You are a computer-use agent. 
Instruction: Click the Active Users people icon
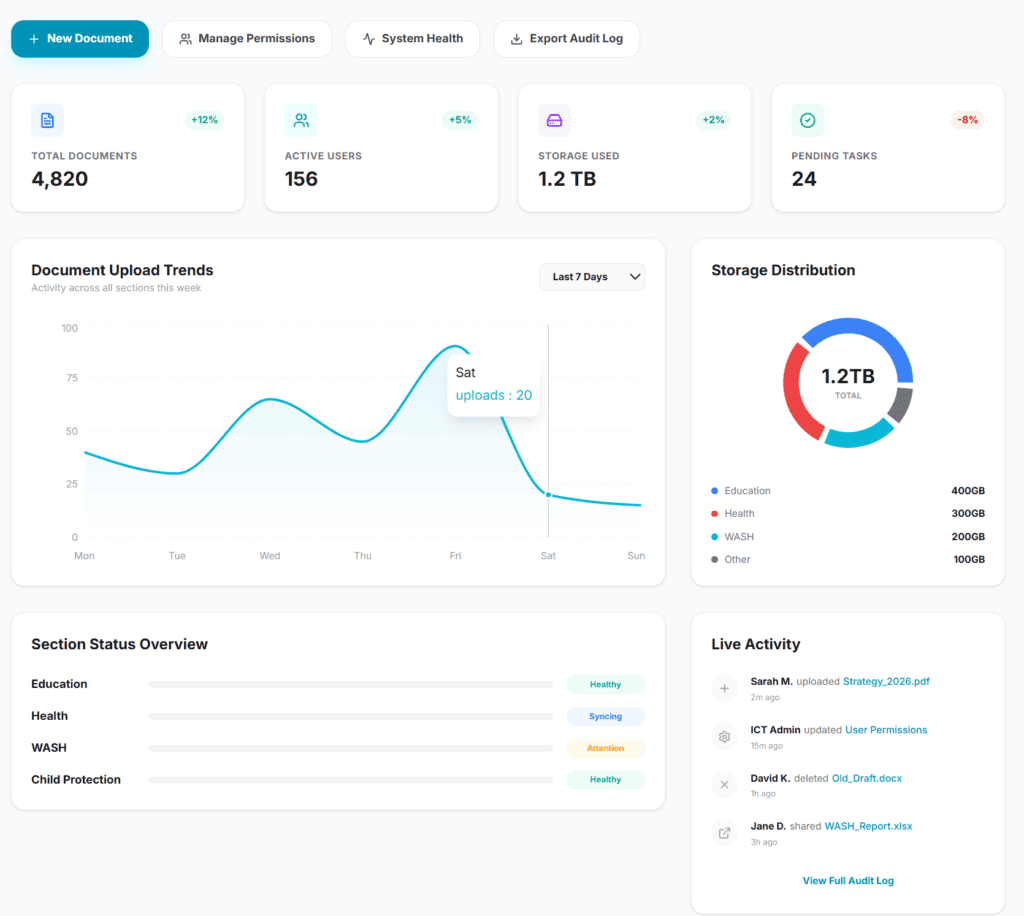point(301,120)
